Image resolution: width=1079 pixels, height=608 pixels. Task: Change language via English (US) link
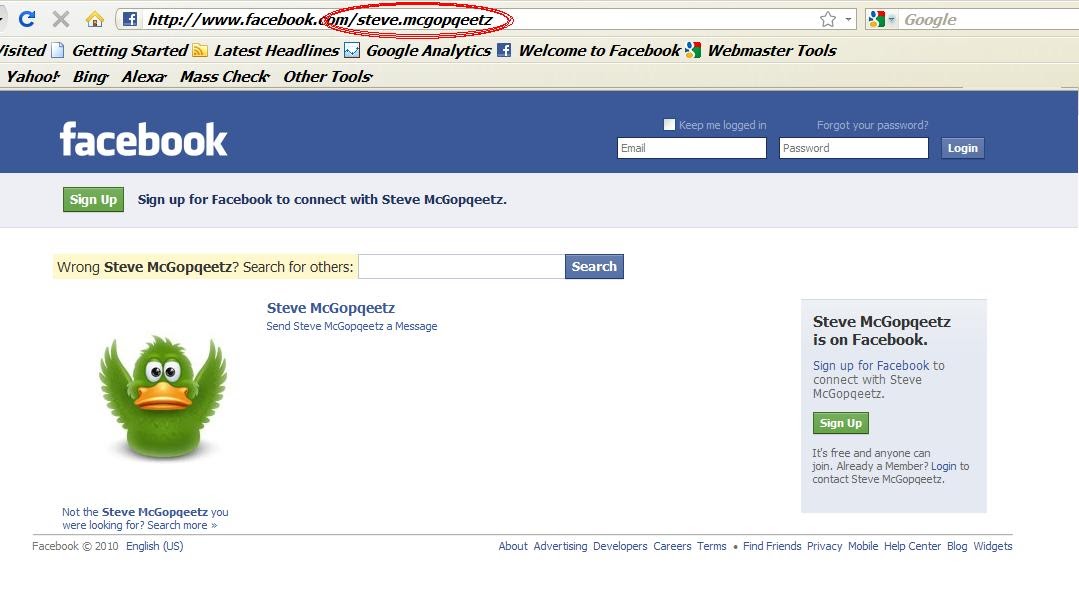[154, 546]
